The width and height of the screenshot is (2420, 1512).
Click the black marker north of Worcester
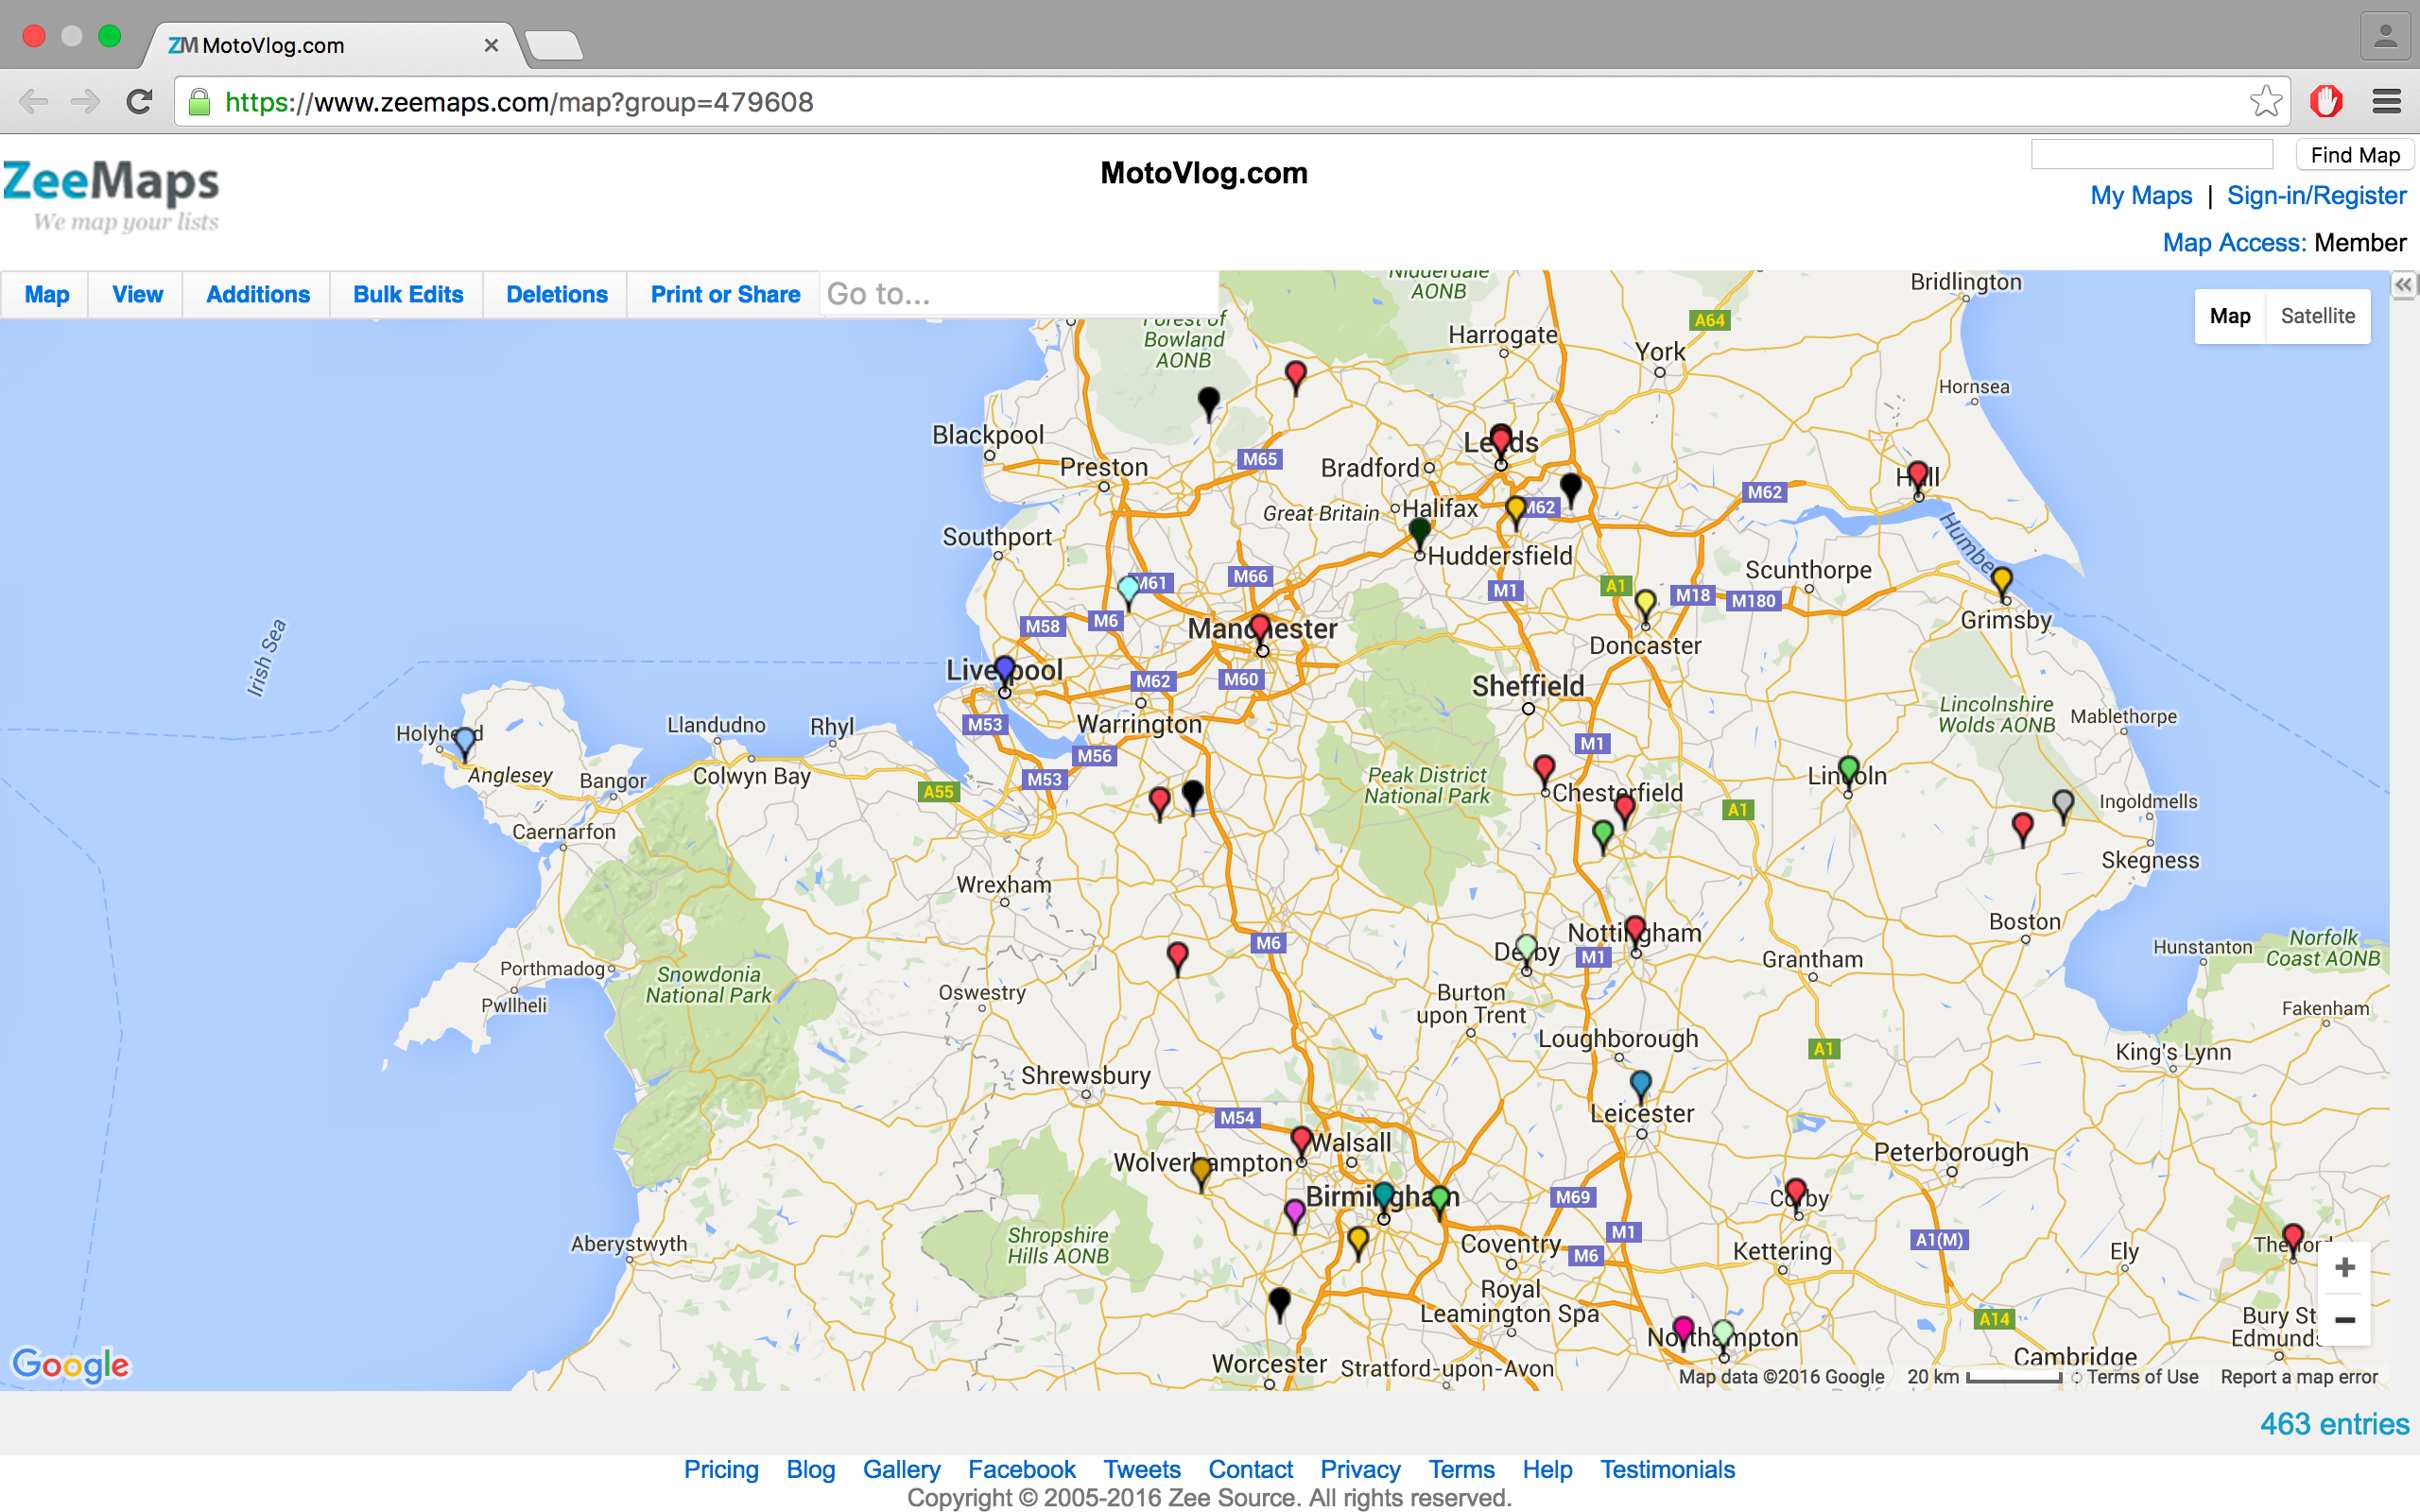1280,1303
